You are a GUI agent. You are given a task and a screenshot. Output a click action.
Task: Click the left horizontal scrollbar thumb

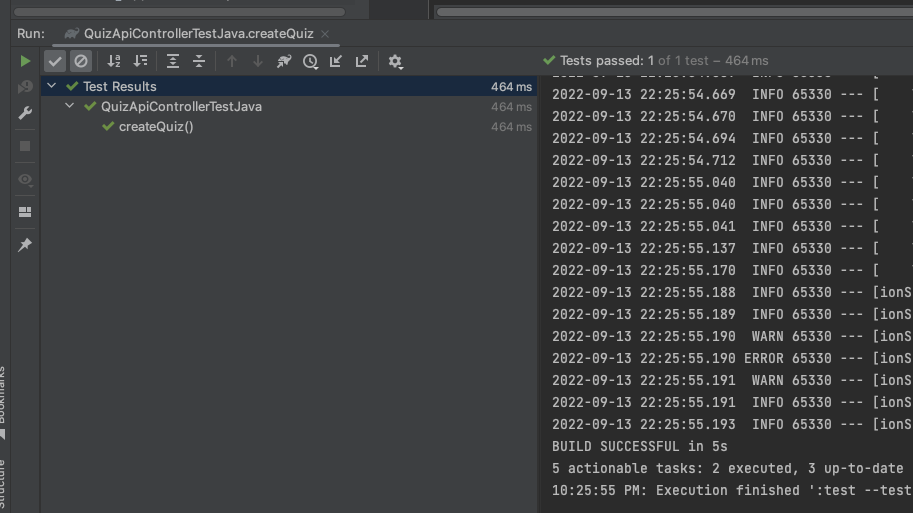[x=179, y=12]
